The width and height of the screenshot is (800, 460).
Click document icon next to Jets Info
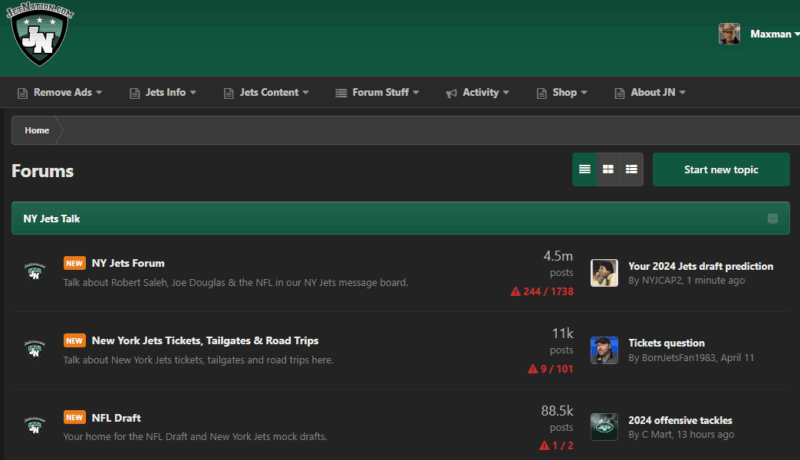tap(135, 93)
